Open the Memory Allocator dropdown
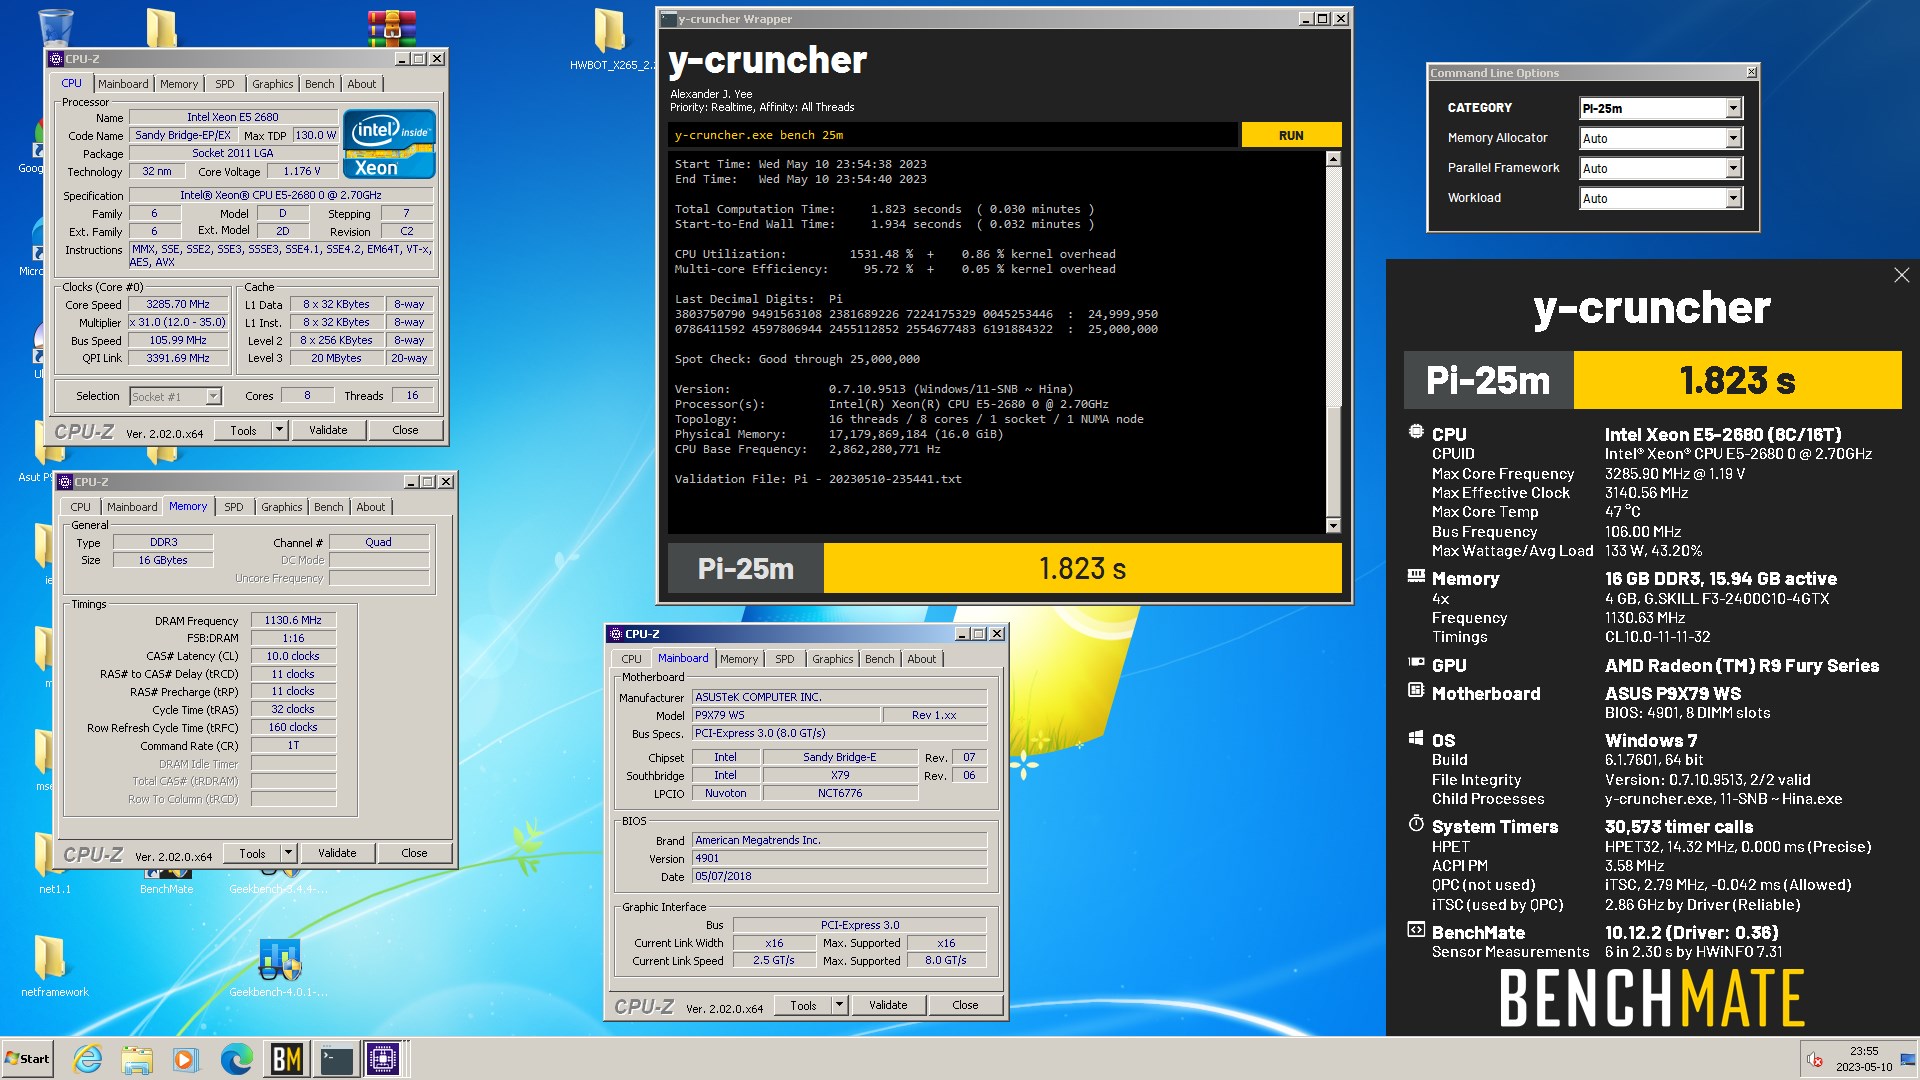The width and height of the screenshot is (1920, 1080). point(1661,138)
